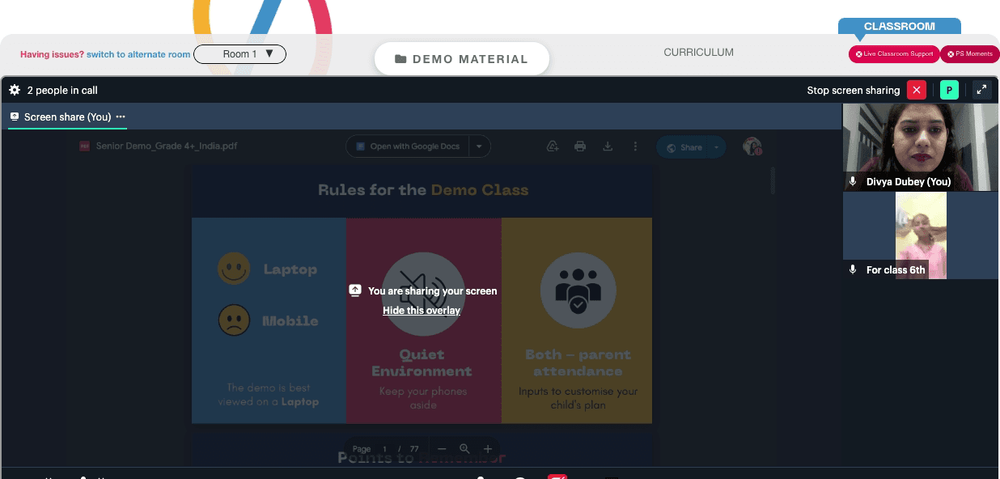1000x479 pixels.
Task: Click PDF zoom magnifier icon
Action: (464, 449)
